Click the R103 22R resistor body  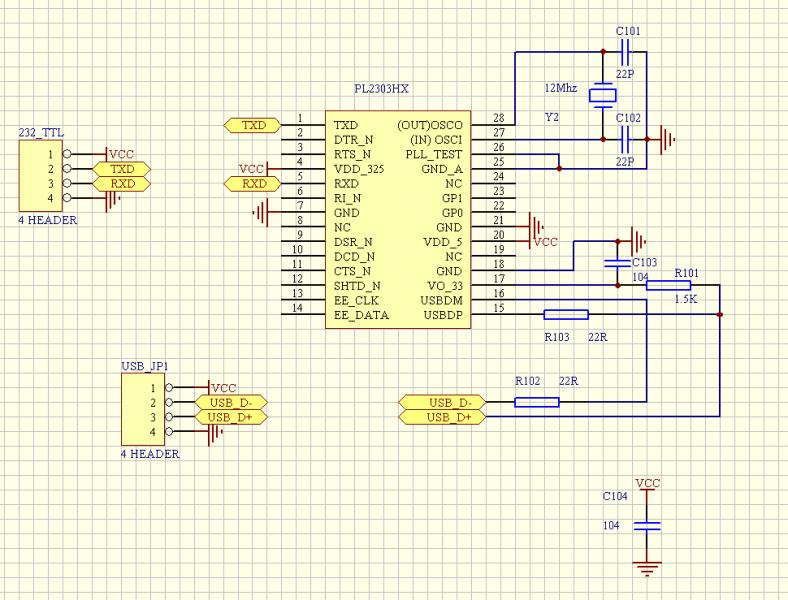565,315
